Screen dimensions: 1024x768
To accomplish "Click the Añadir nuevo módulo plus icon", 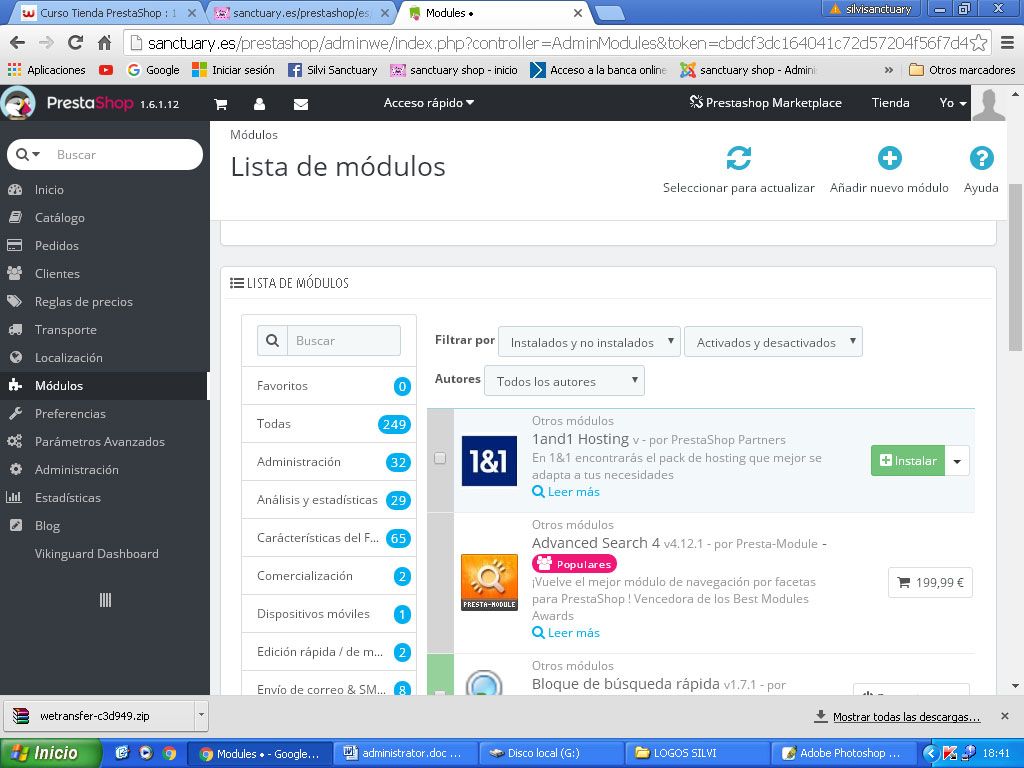I will pyautogui.click(x=889, y=158).
